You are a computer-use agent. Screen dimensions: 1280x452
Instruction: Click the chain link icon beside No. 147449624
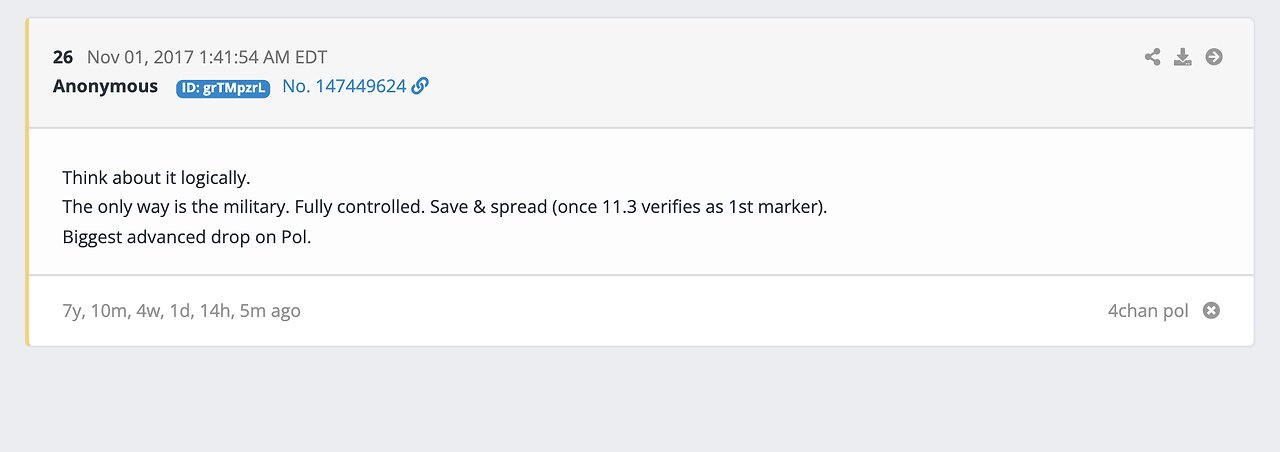421,86
